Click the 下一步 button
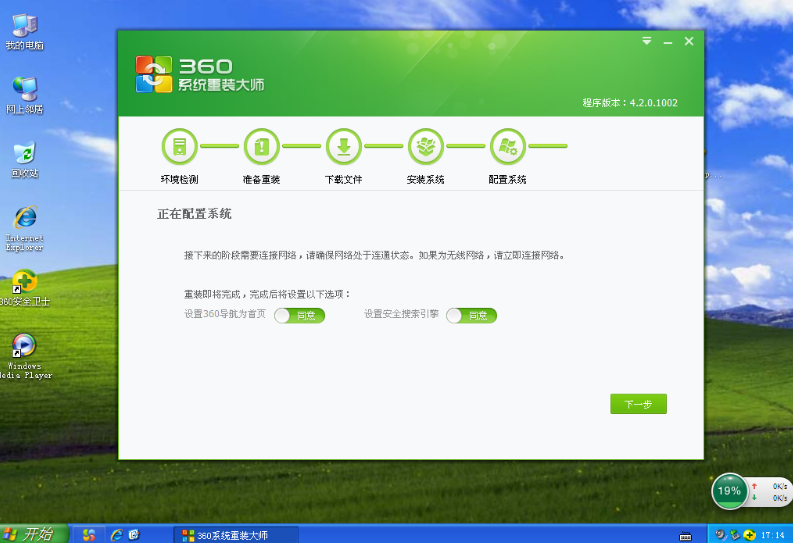This screenshot has width=793, height=543. (x=638, y=404)
